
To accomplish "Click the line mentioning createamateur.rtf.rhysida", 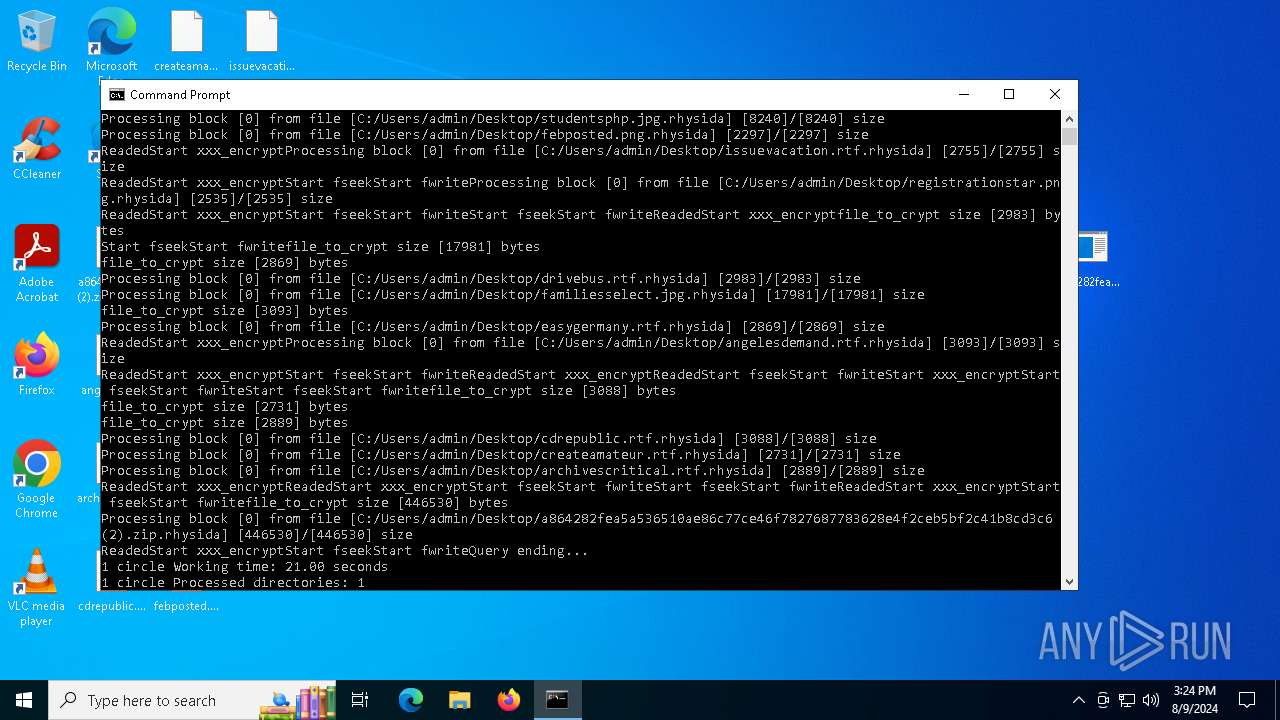I will coord(501,454).
